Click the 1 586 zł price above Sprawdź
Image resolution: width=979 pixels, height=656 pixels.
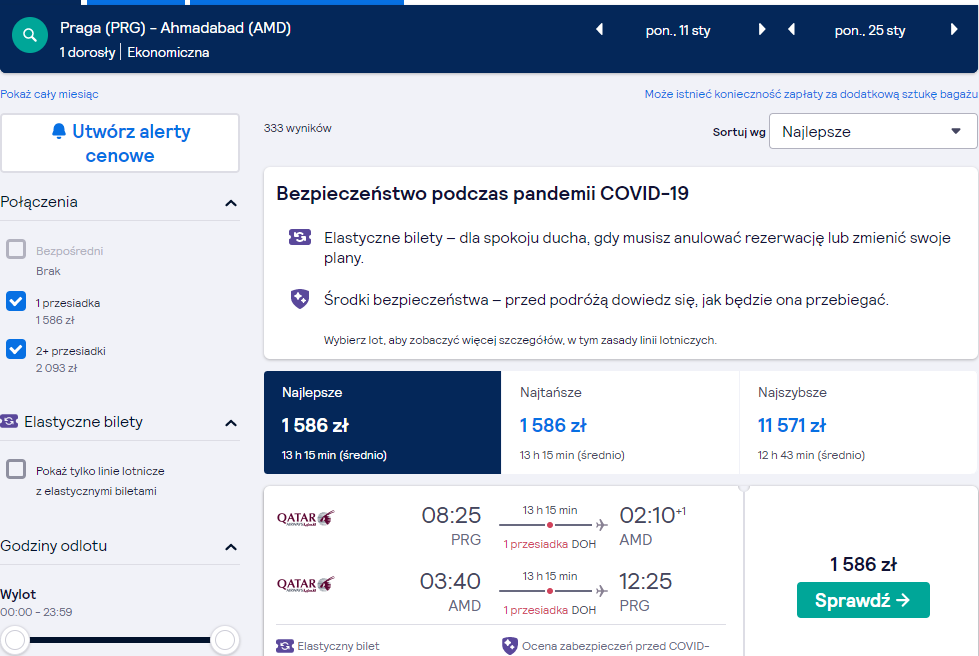click(x=863, y=564)
